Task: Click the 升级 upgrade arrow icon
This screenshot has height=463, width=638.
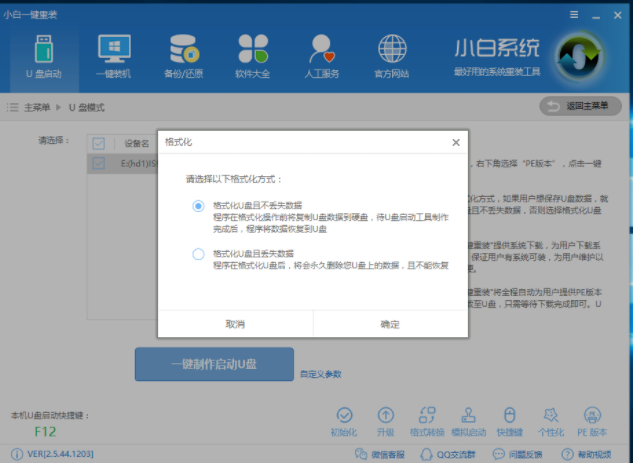Action: pyautogui.click(x=385, y=415)
